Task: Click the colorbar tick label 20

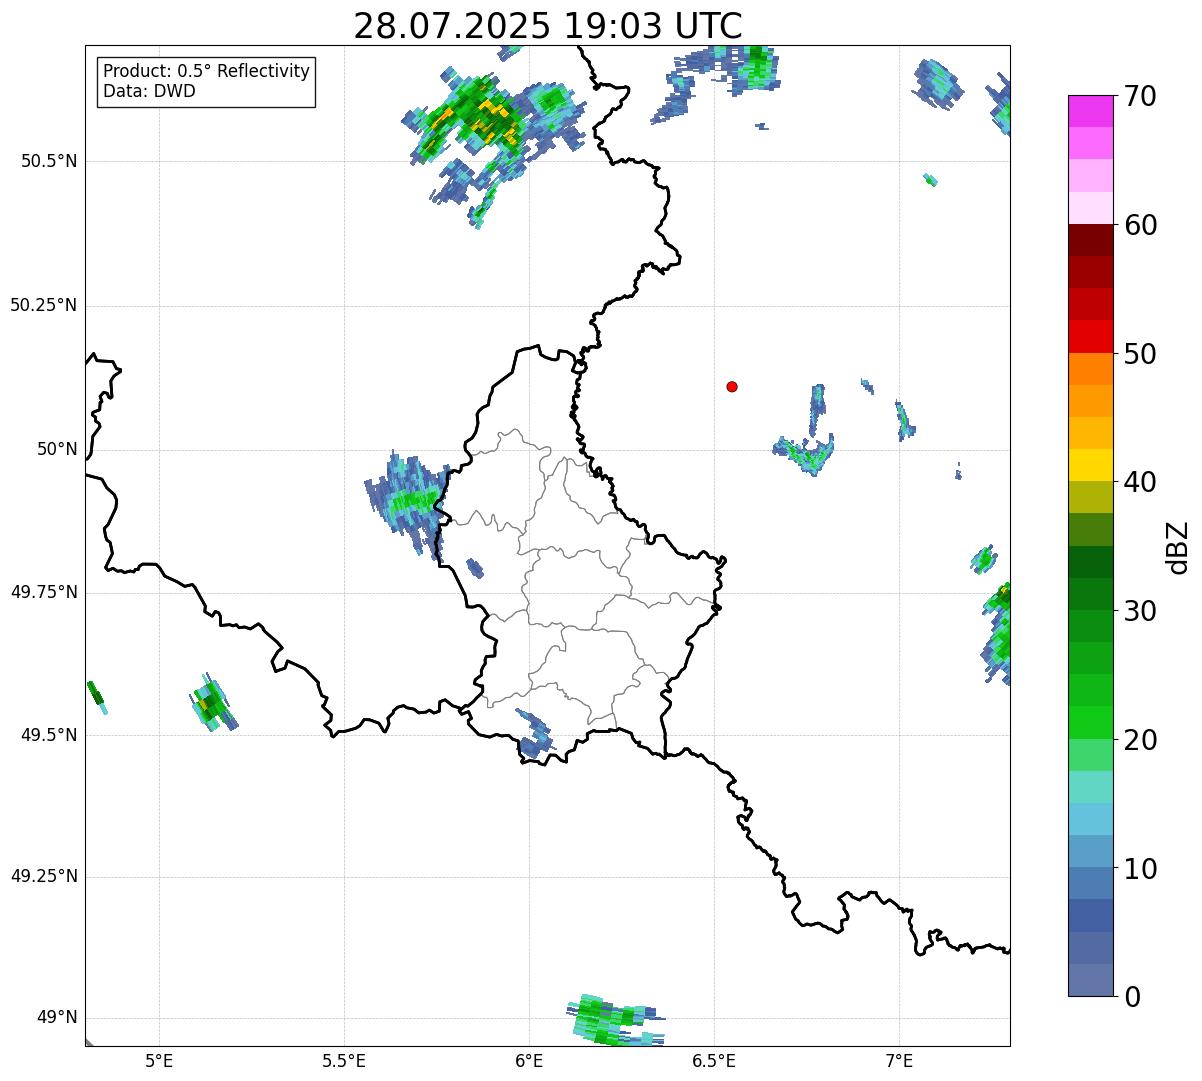Action: pos(1140,740)
